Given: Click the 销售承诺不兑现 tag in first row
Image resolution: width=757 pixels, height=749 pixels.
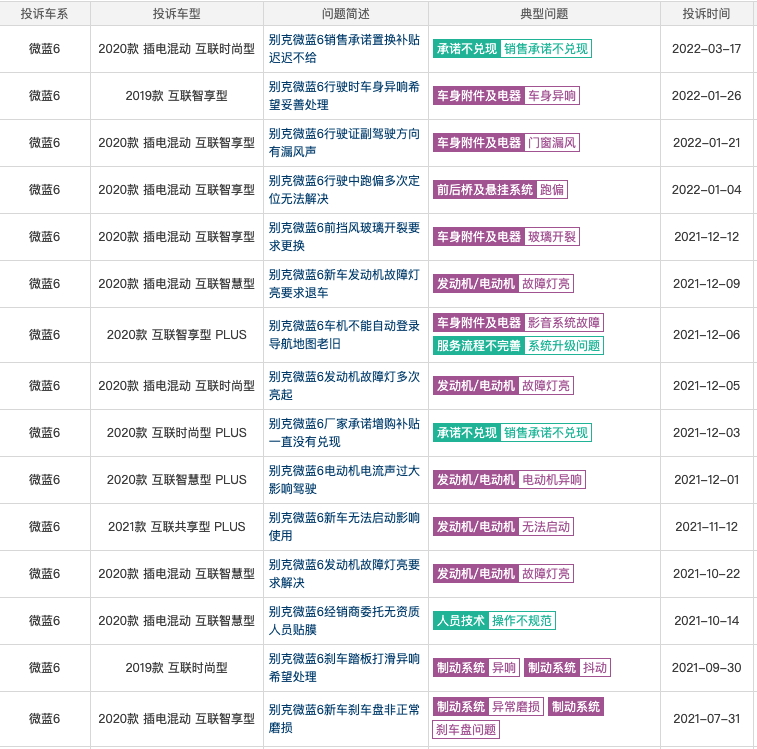Looking at the screenshot, I should 546,49.
